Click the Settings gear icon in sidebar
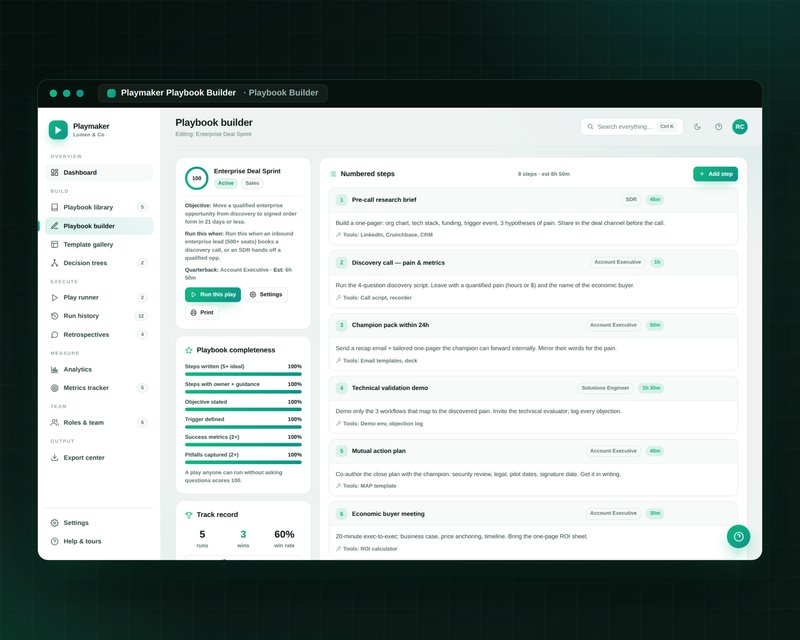The width and height of the screenshot is (800, 640). tap(55, 523)
